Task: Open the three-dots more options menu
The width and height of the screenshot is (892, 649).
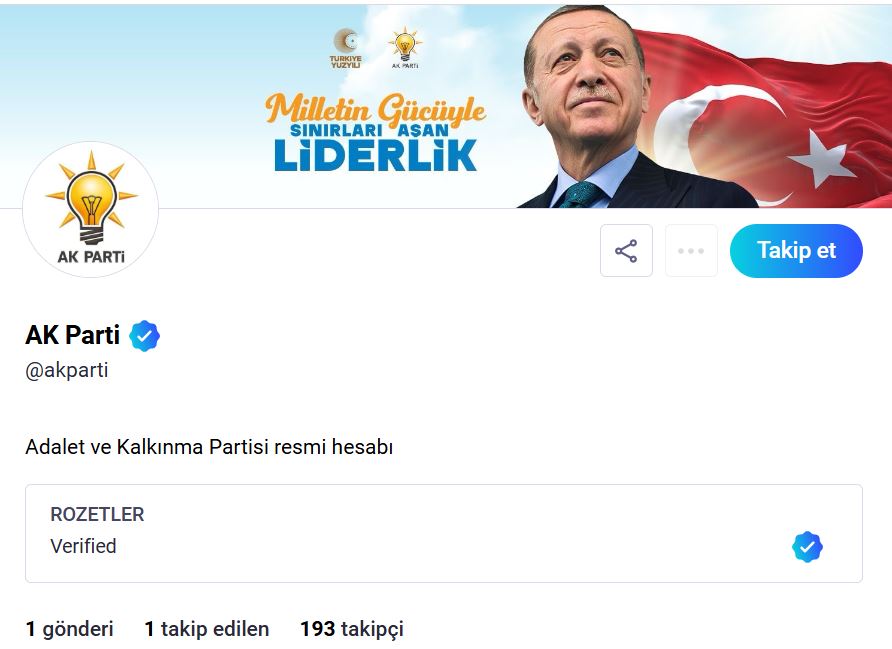Action: point(691,251)
